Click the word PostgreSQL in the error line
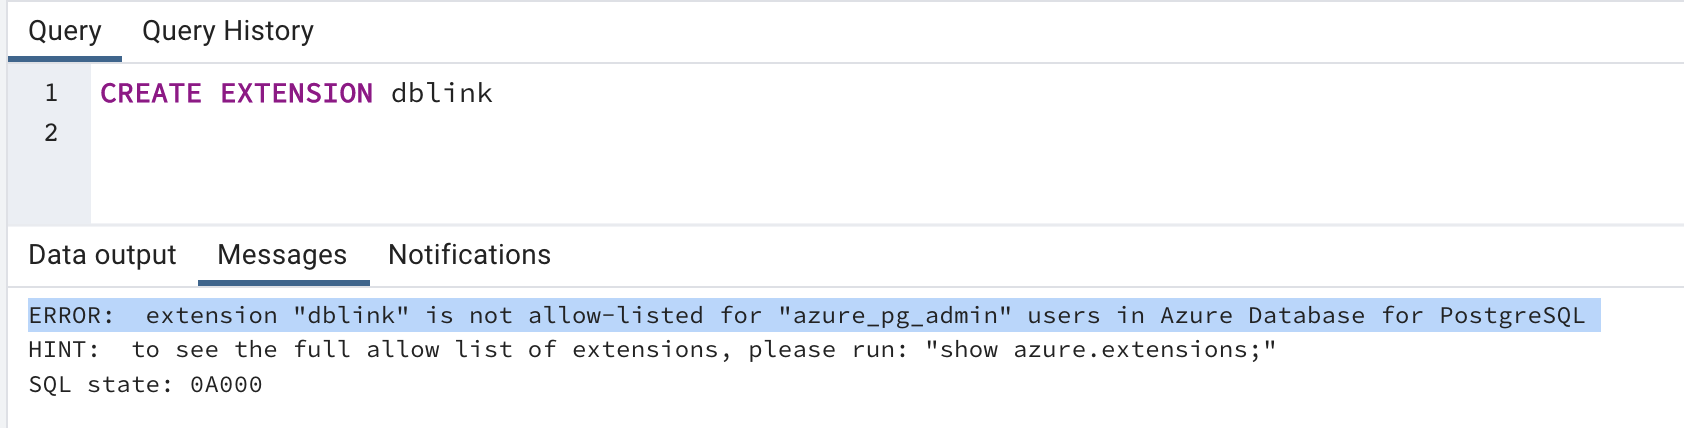Image resolution: width=1684 pixels, height=428 pixels. (x=1512, y=316)
